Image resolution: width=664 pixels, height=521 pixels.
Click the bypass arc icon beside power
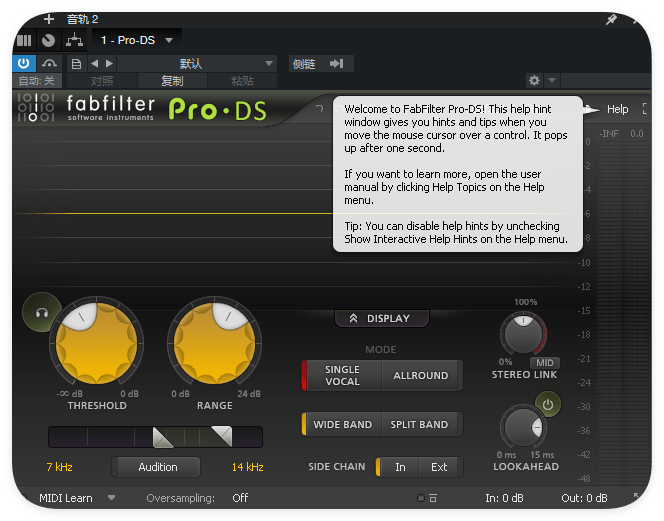[50, 64]
